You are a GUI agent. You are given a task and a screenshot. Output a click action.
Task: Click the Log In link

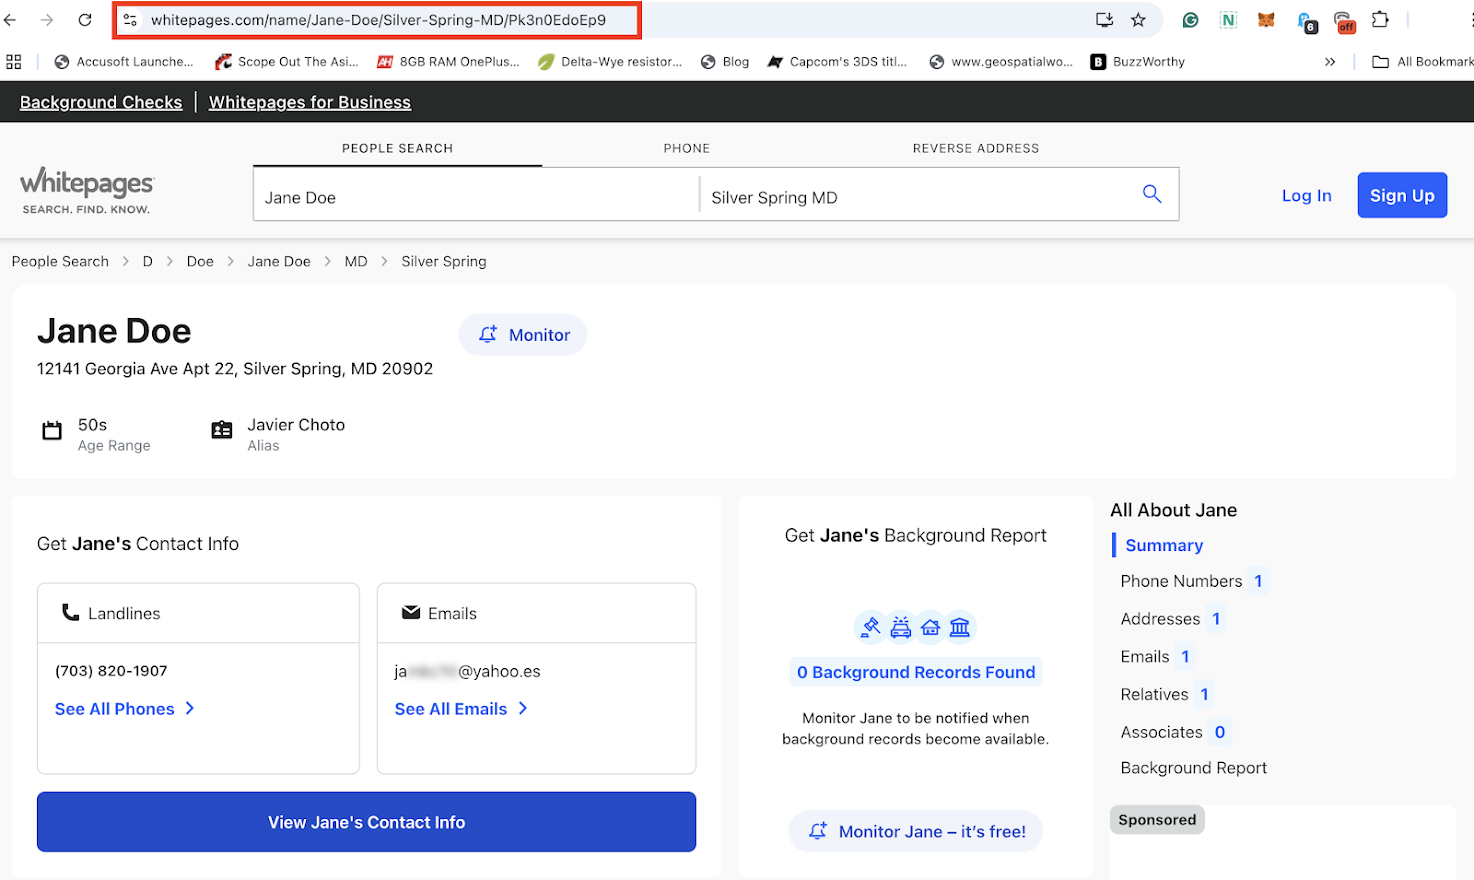pos(1306,195)
